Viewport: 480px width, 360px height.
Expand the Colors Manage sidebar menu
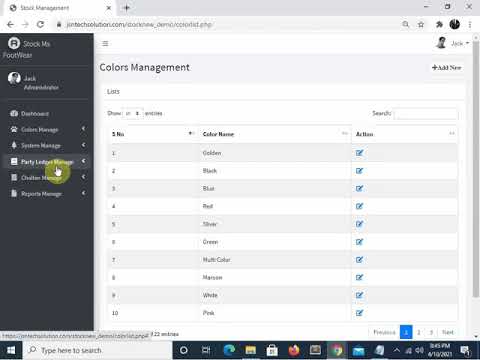click(47, 129)
